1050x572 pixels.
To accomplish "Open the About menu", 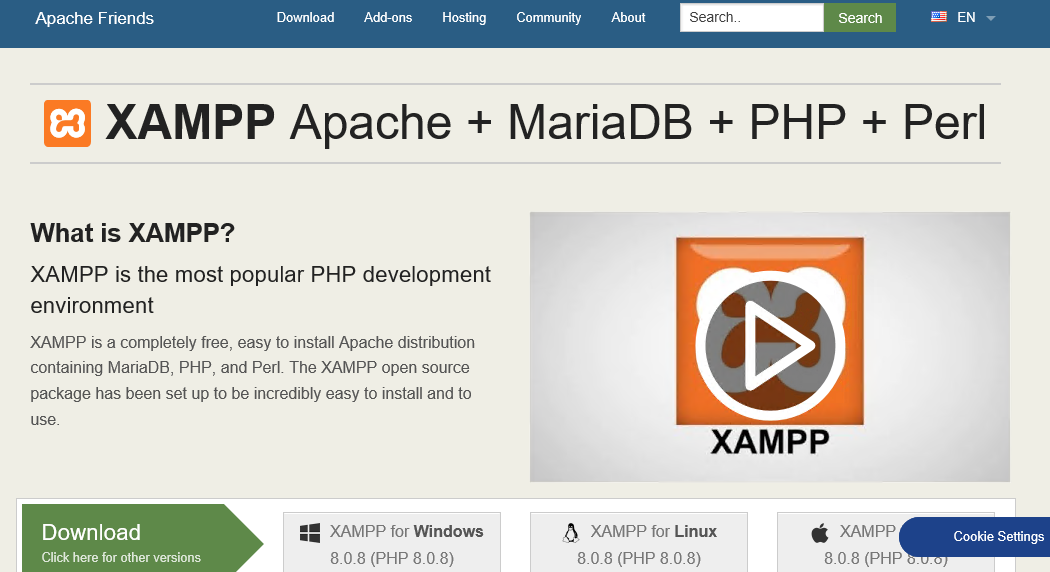I will click(x=628, y=17).
